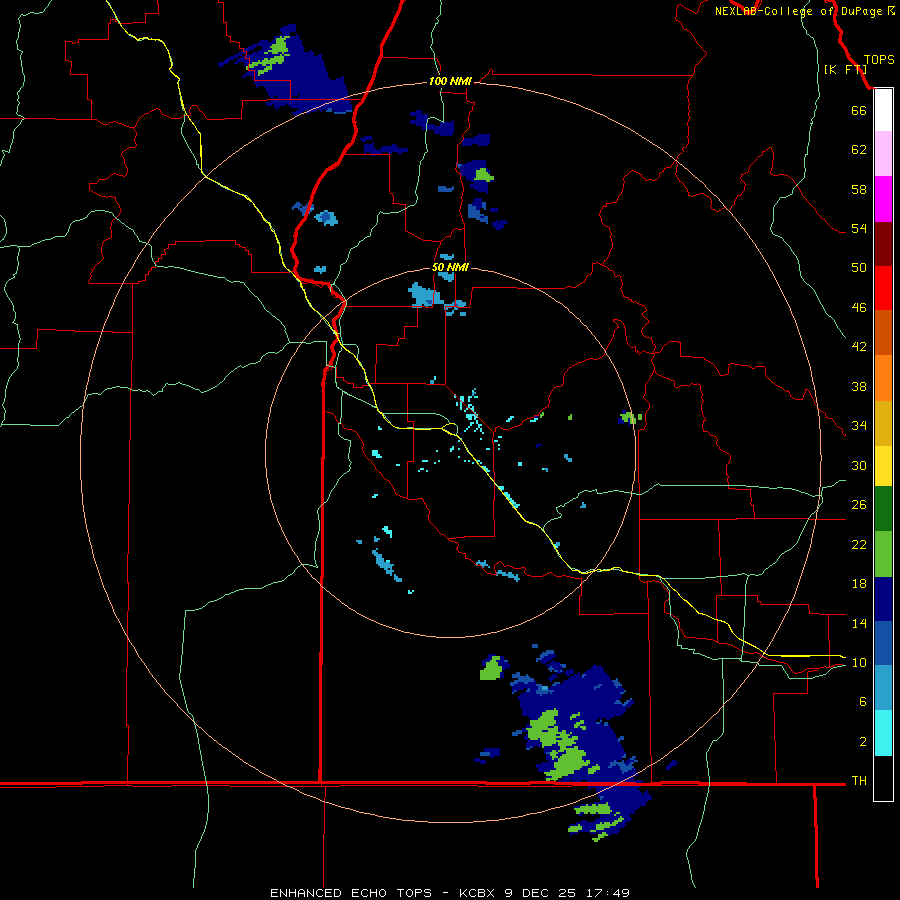
Task: Click the '9 DEC 25' date in the caption
Action: [542, 893]
